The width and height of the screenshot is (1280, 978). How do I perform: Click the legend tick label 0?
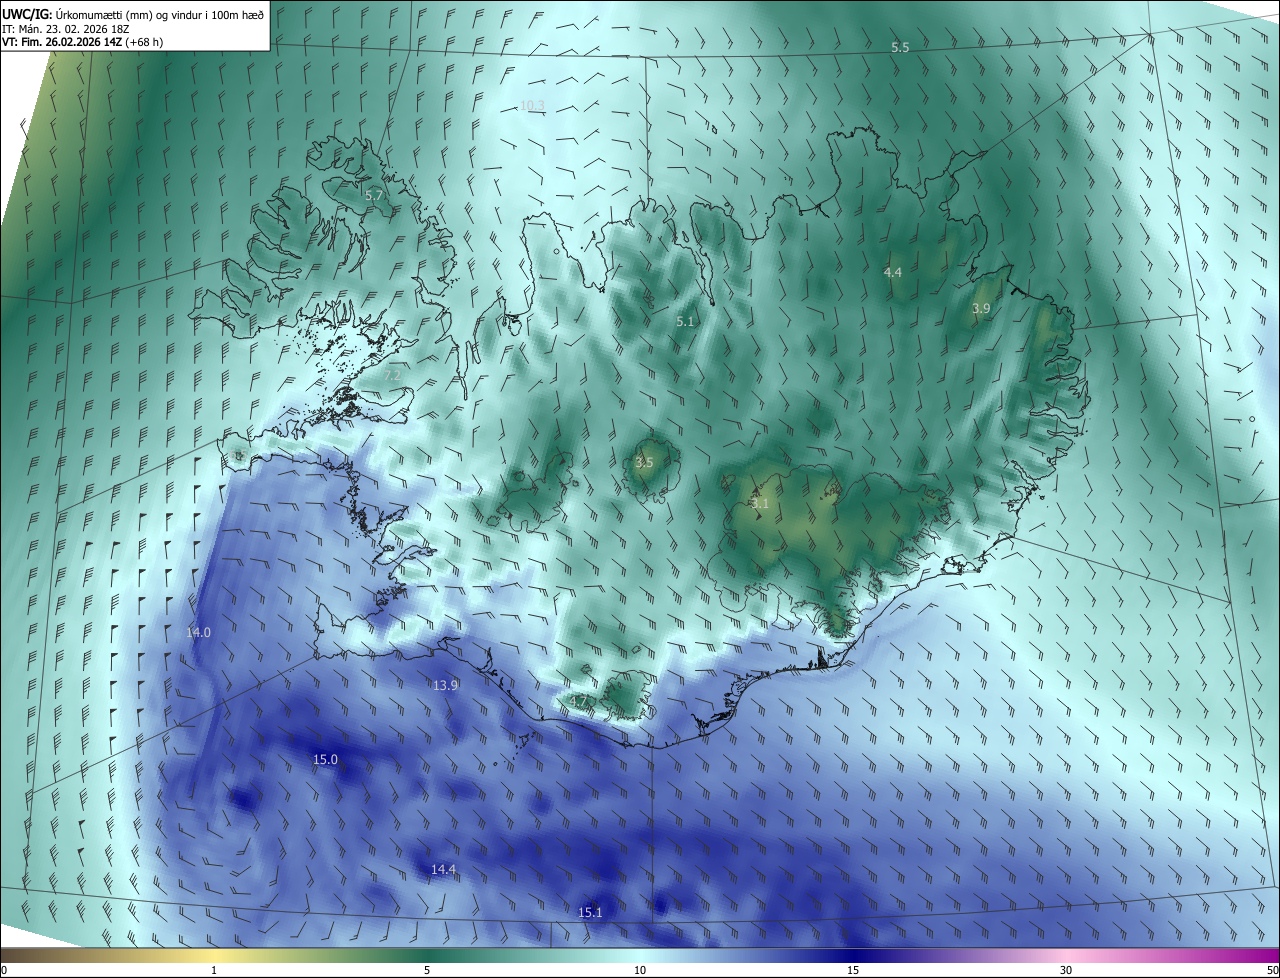click(x=4, y=971)
